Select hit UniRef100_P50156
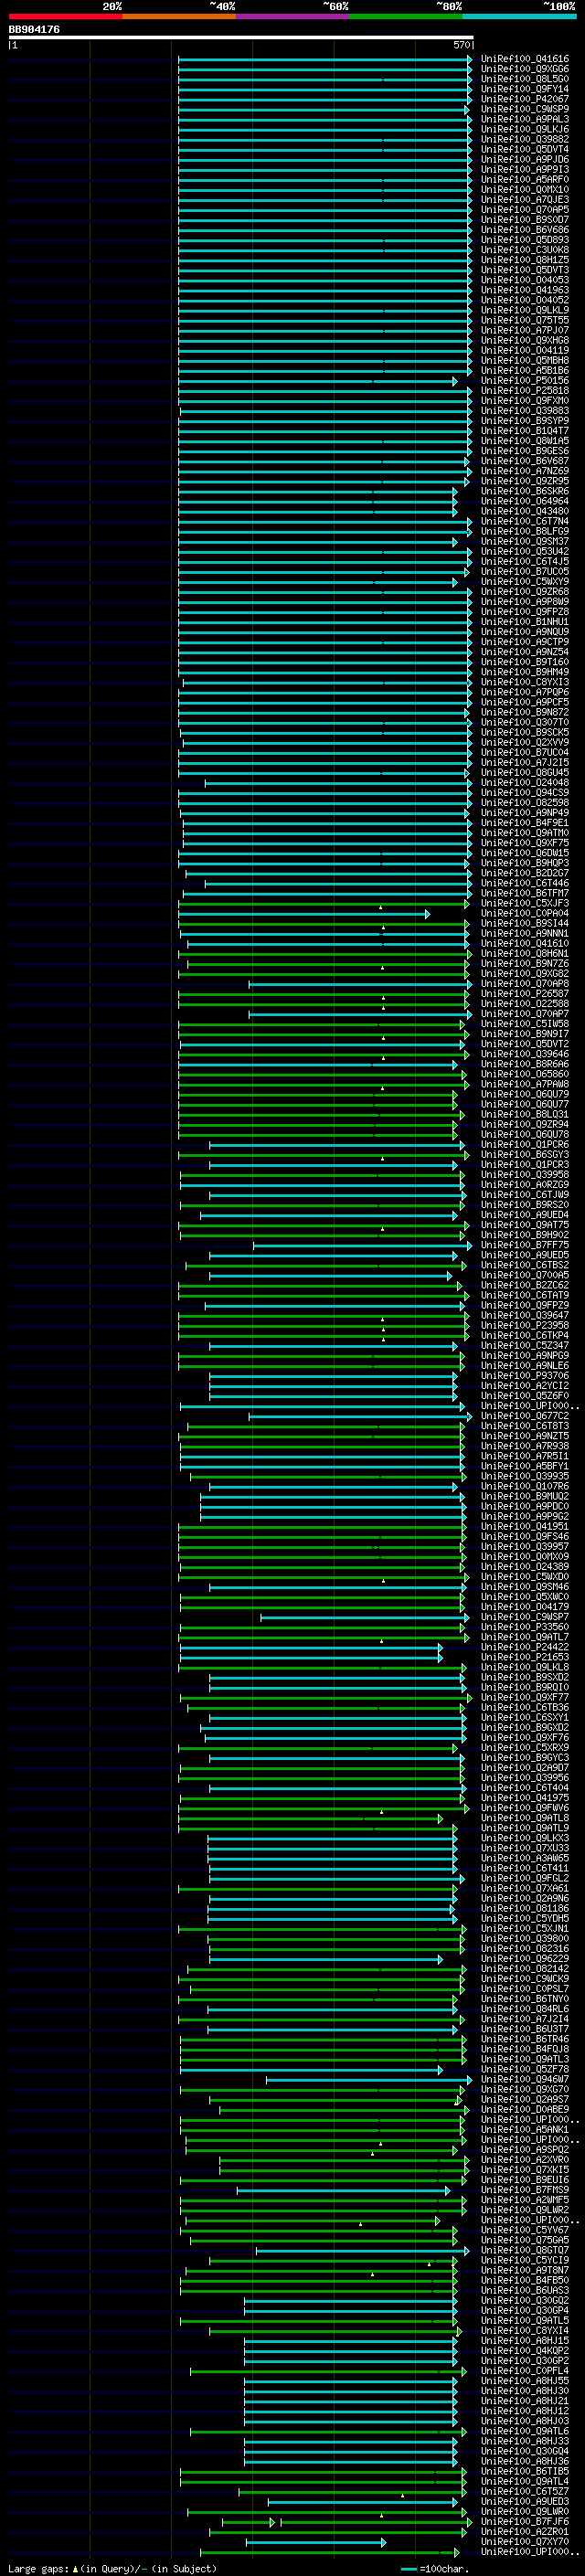Viewport: 585px width, 2576px height. (525, 381)
